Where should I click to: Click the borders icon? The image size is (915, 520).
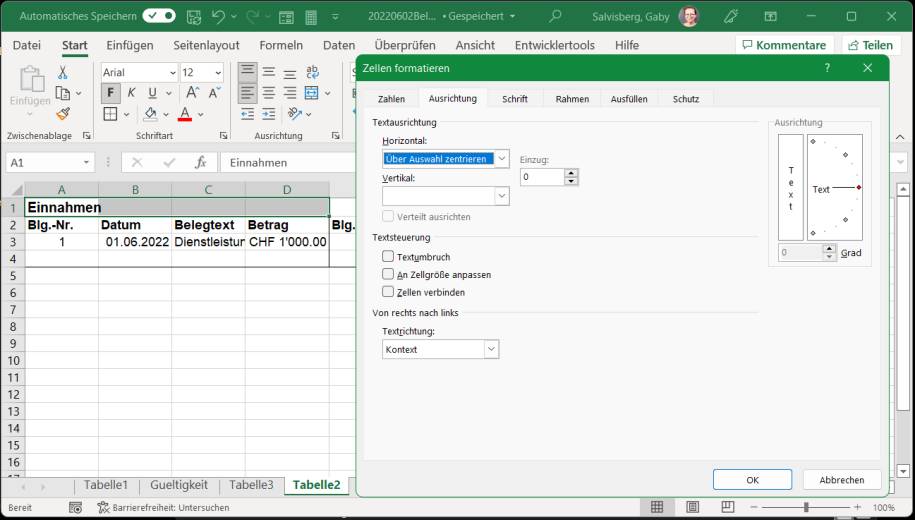(x=110, y=114)
